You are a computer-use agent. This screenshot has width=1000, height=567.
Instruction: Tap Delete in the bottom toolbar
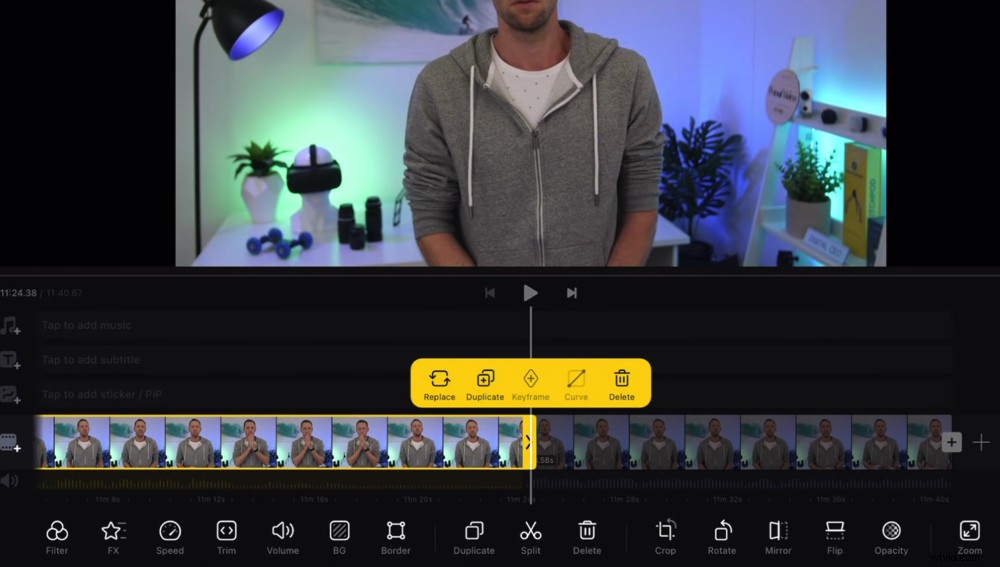click(x=587, y=537)
